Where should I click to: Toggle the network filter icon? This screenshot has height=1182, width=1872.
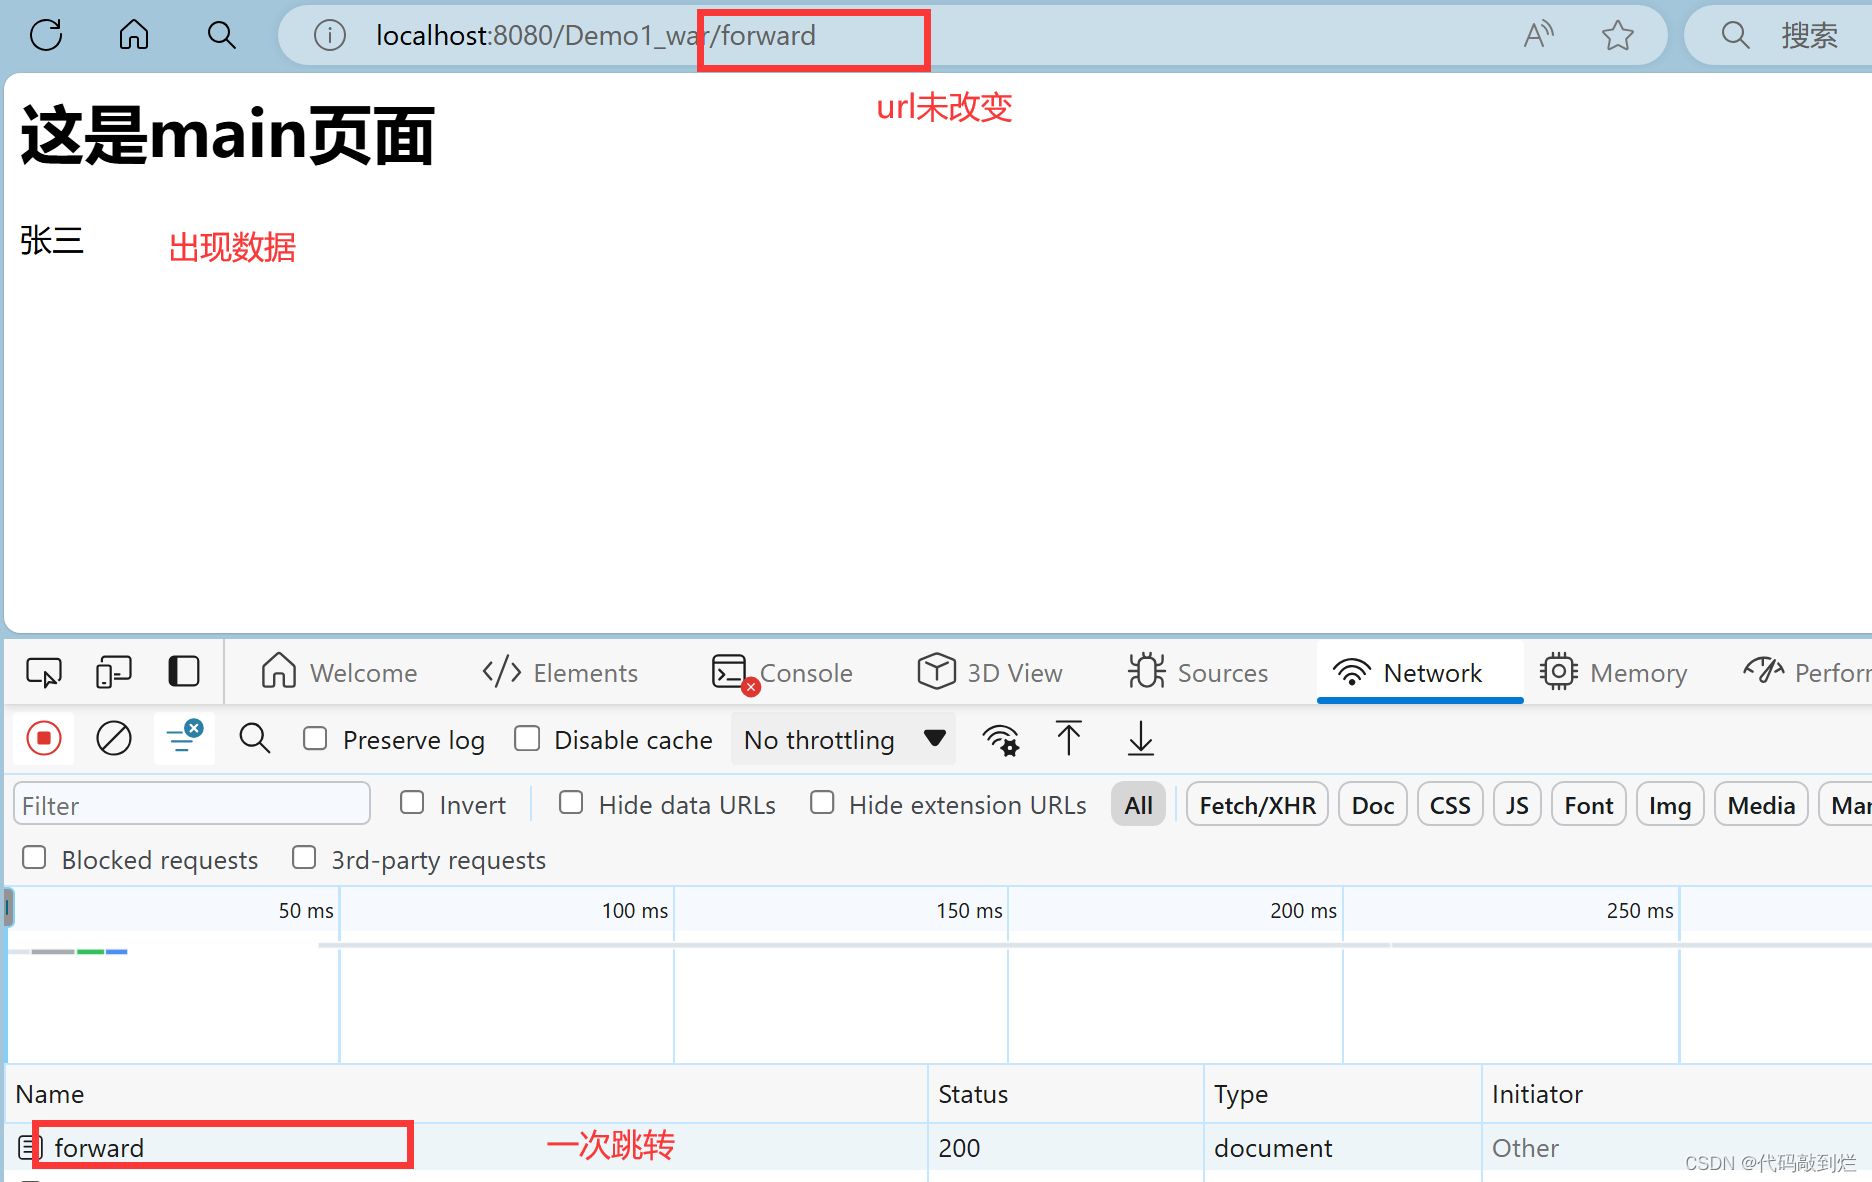(x=184, y=738)
